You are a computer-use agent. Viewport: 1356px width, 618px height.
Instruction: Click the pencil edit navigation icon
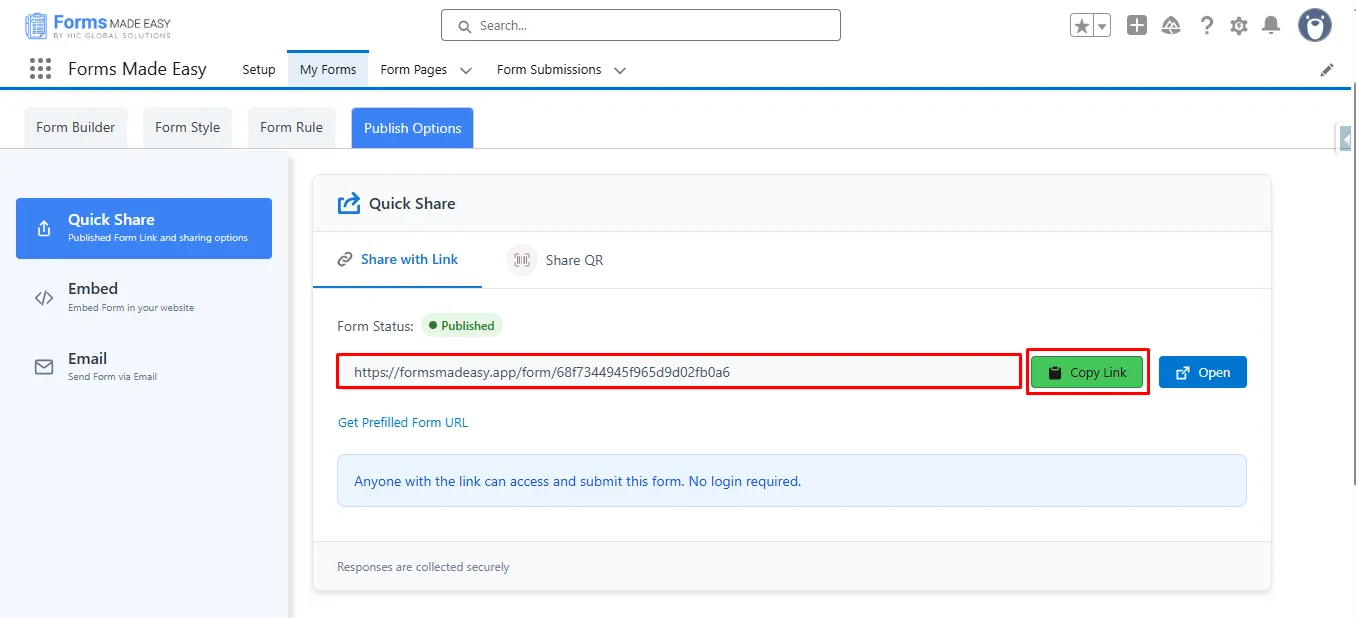1327,70
